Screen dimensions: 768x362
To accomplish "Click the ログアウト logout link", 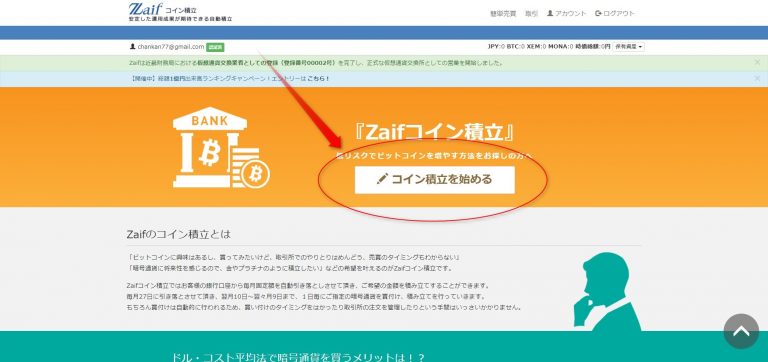I will pos(615,13).
